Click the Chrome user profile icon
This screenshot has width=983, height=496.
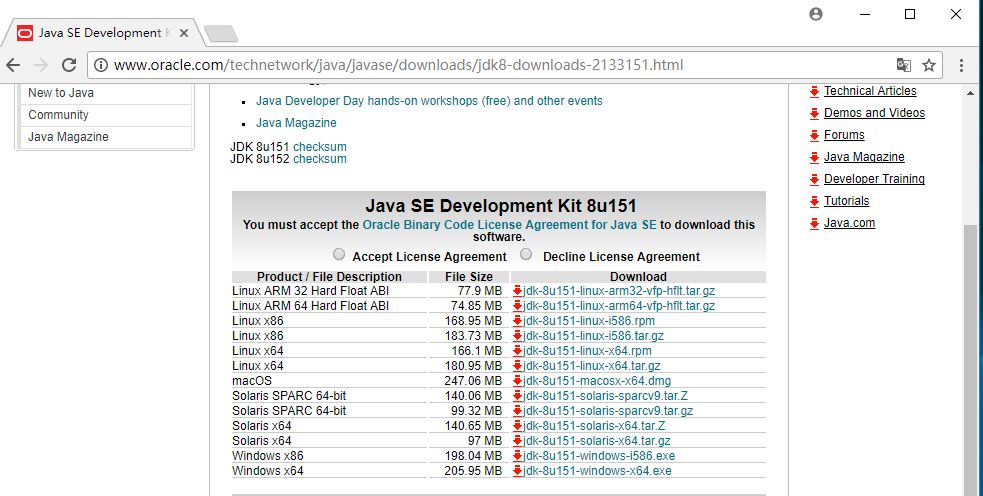816,14
